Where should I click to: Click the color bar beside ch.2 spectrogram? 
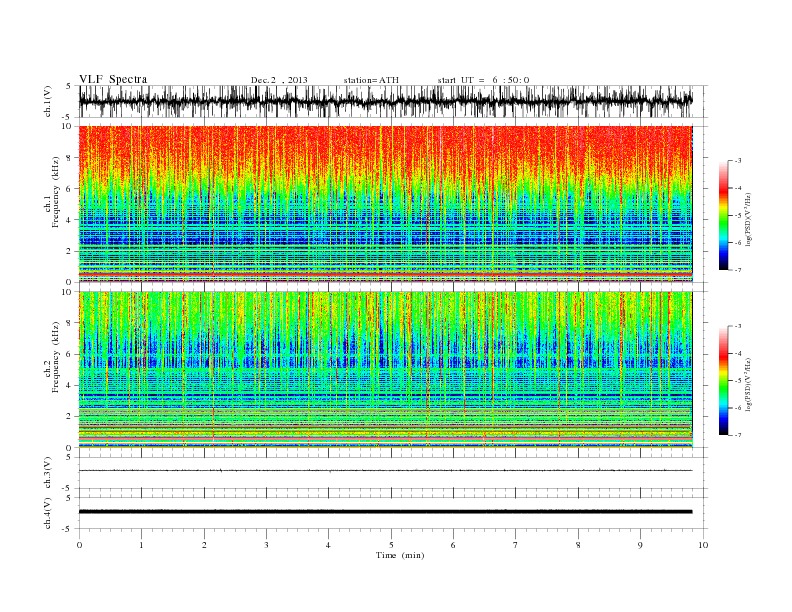point(723,380)
